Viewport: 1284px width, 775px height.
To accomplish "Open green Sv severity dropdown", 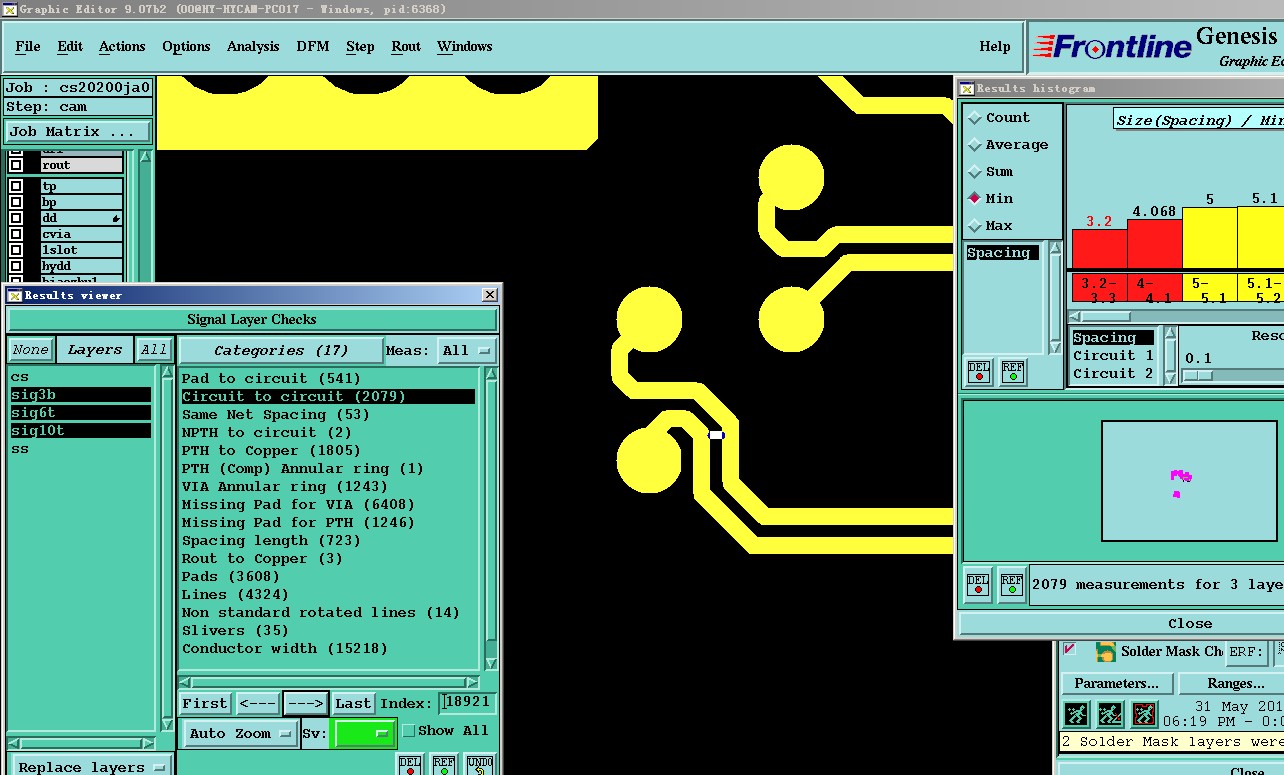I will pyautogui.click(x=364, y=733).
